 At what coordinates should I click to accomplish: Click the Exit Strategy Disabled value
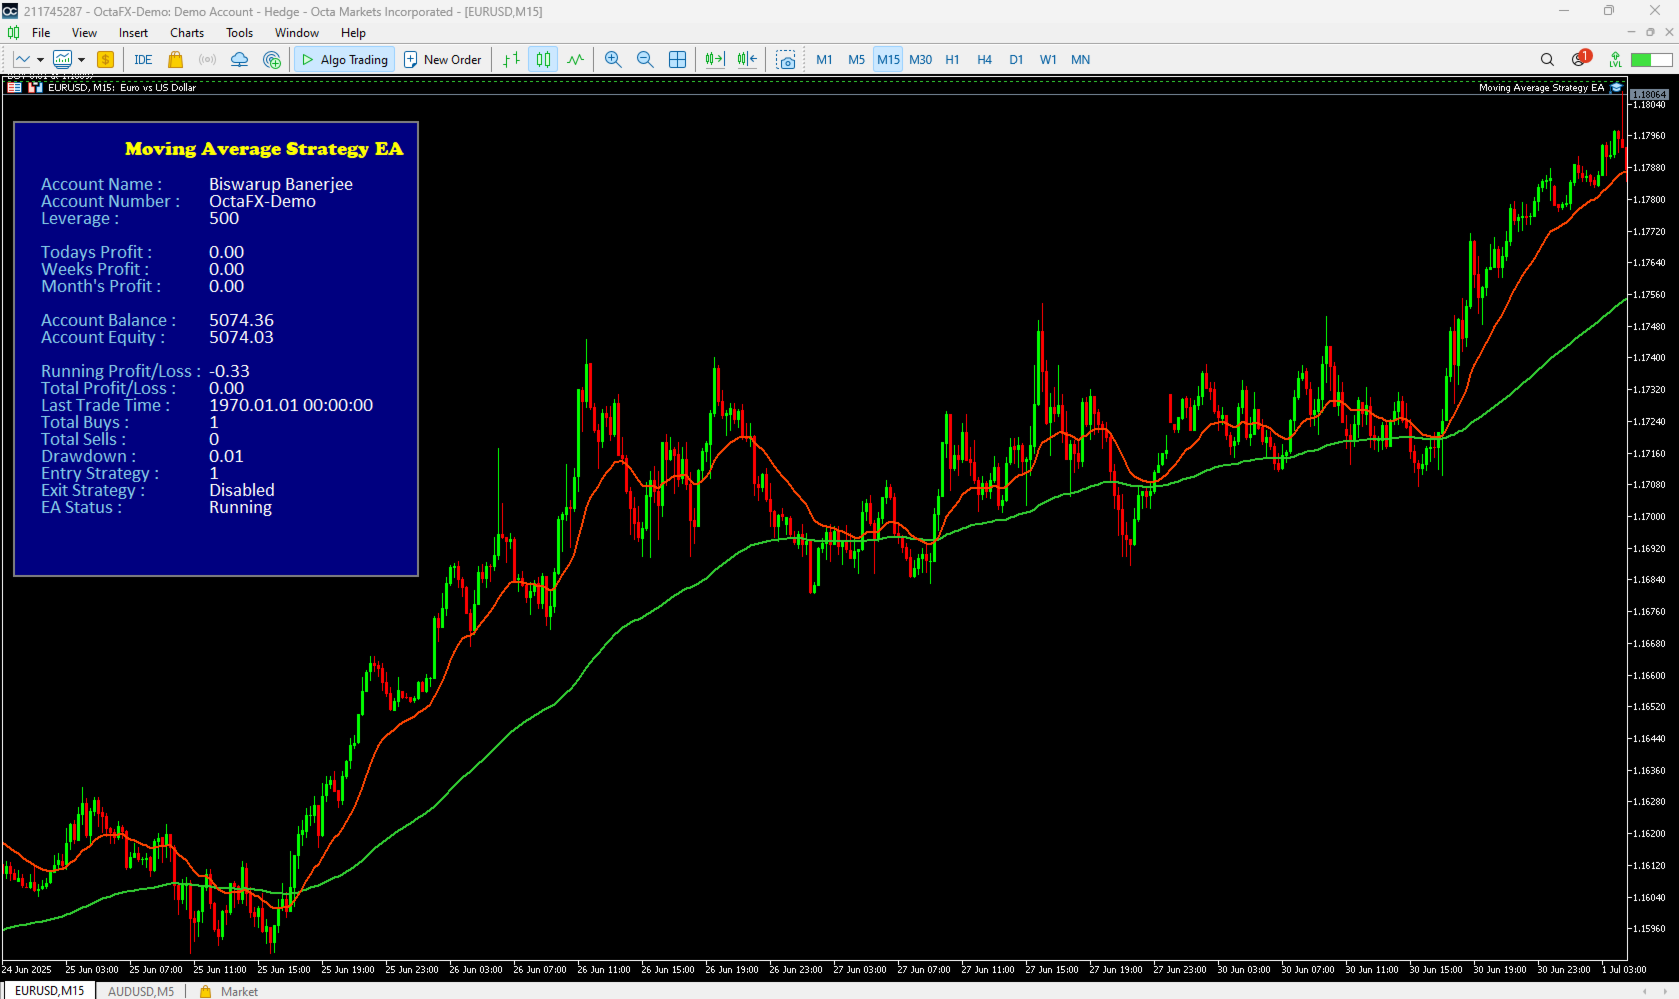[x=241, y=491]
